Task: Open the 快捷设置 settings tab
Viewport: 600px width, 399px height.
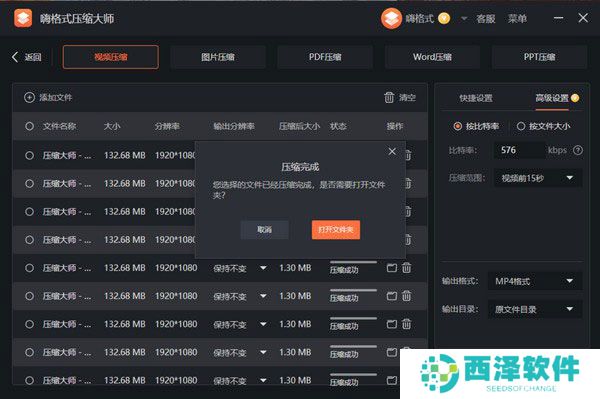Action: tap(476, 98)
